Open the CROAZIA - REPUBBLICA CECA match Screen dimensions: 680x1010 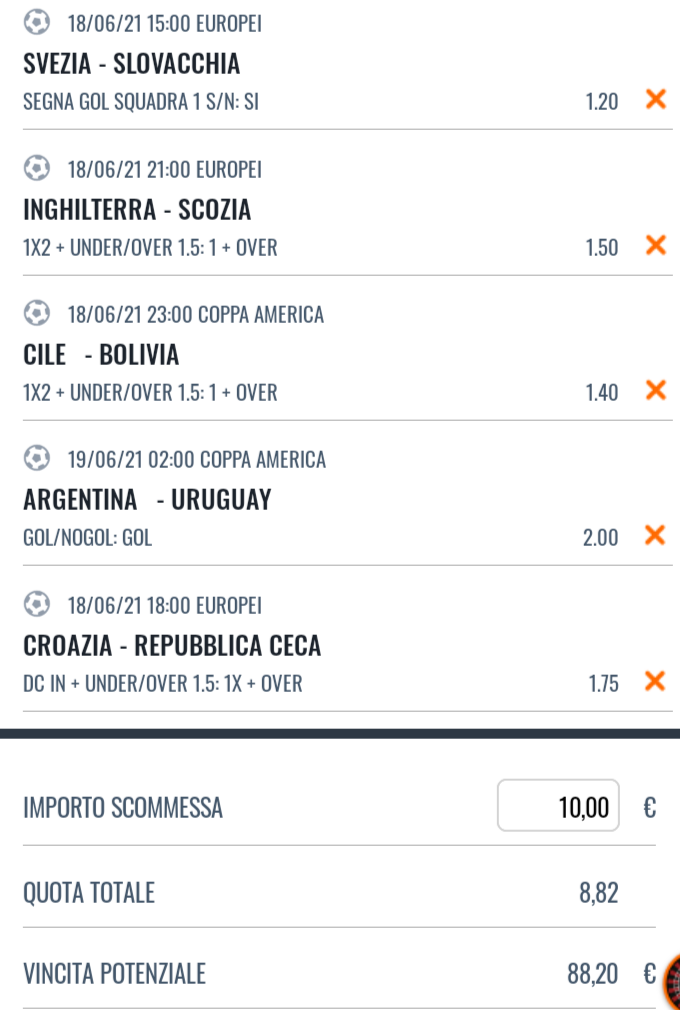click(x=172, y=646)
